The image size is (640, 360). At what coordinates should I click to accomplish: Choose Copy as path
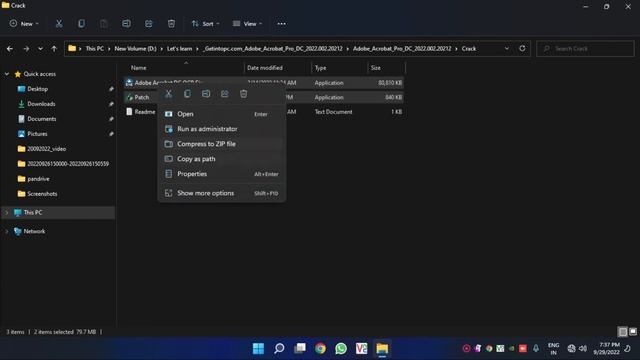[x=222, y=159]
